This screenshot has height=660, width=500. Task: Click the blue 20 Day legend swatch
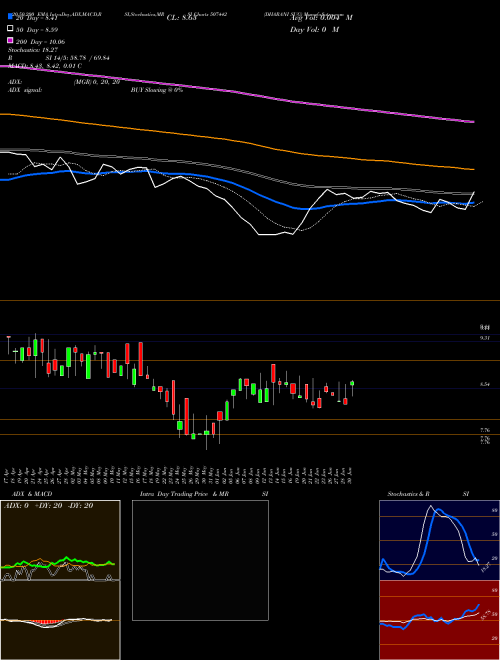(x=11, y=17)
